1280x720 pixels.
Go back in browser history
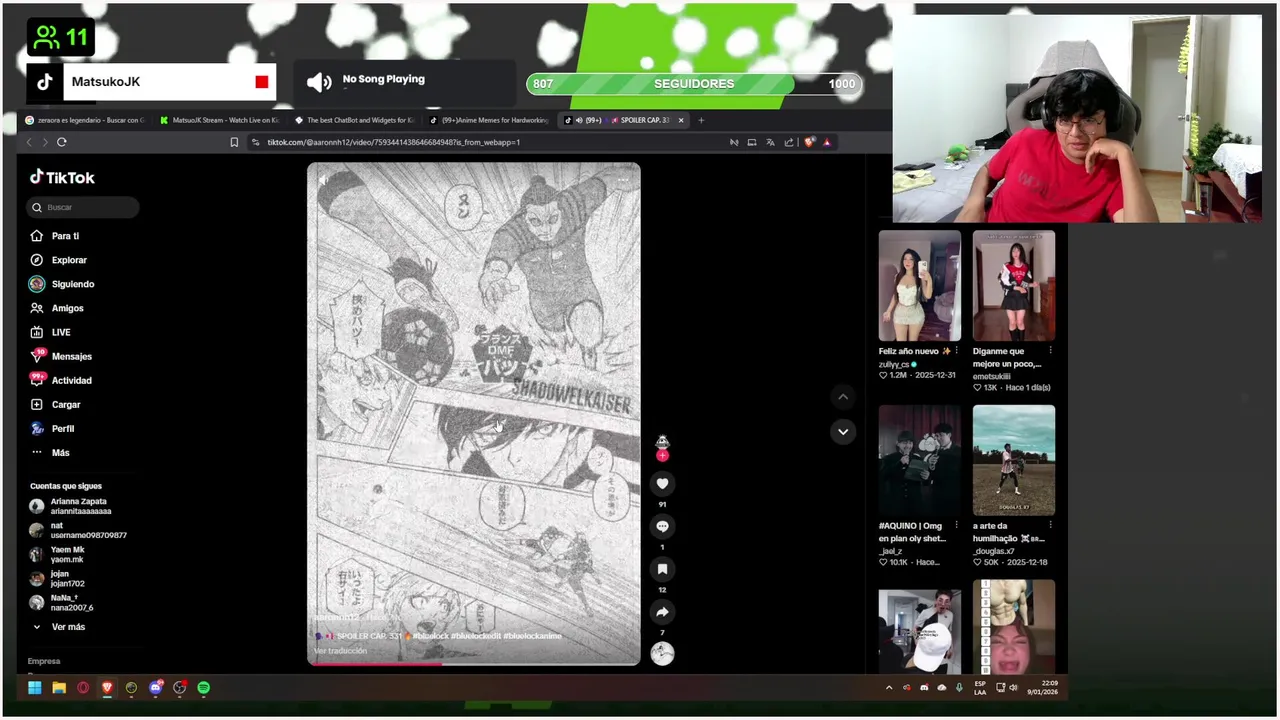[29, 142]
